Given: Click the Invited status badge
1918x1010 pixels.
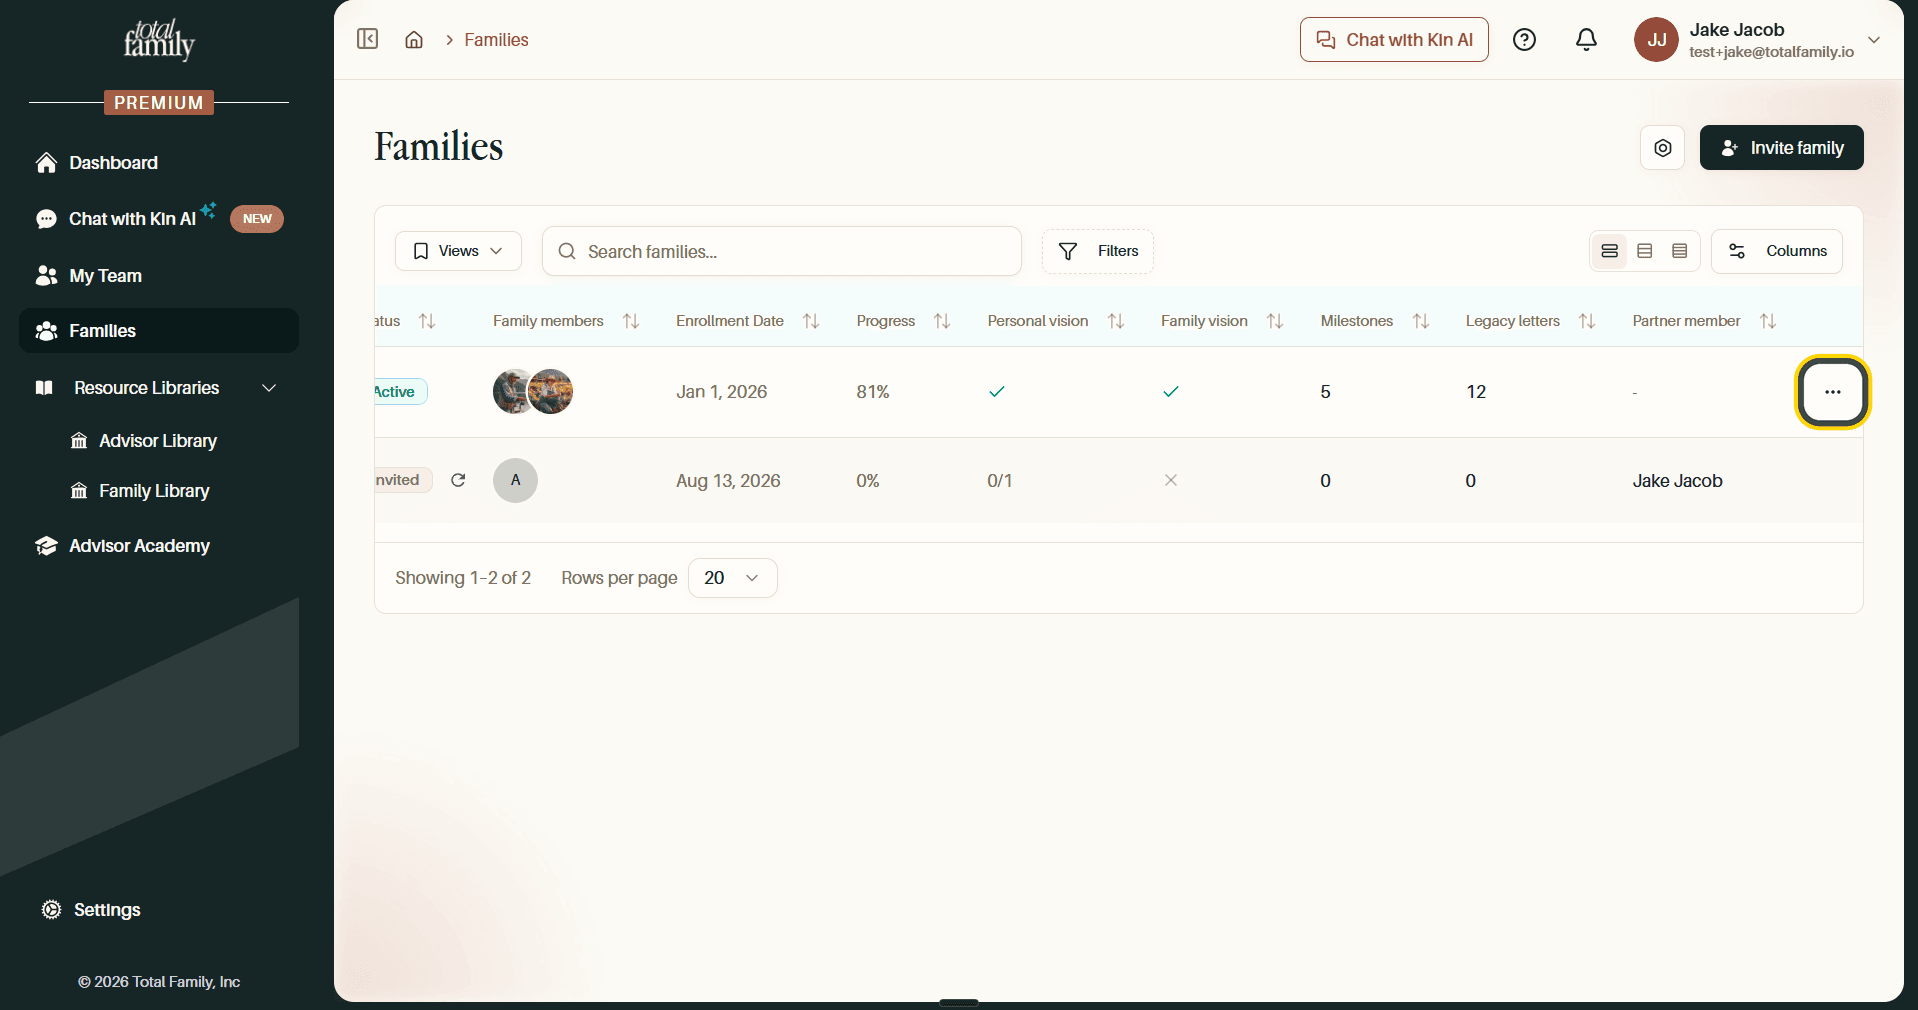Looking at the screenshot, I should pyautogui.click(x=403, y=480).
